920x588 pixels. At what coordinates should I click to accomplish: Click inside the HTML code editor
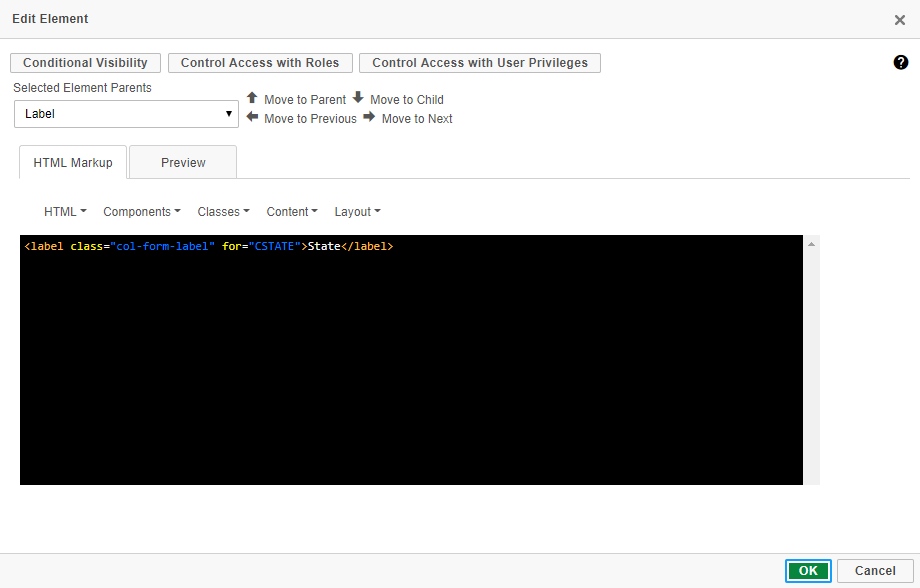[411, 360]
